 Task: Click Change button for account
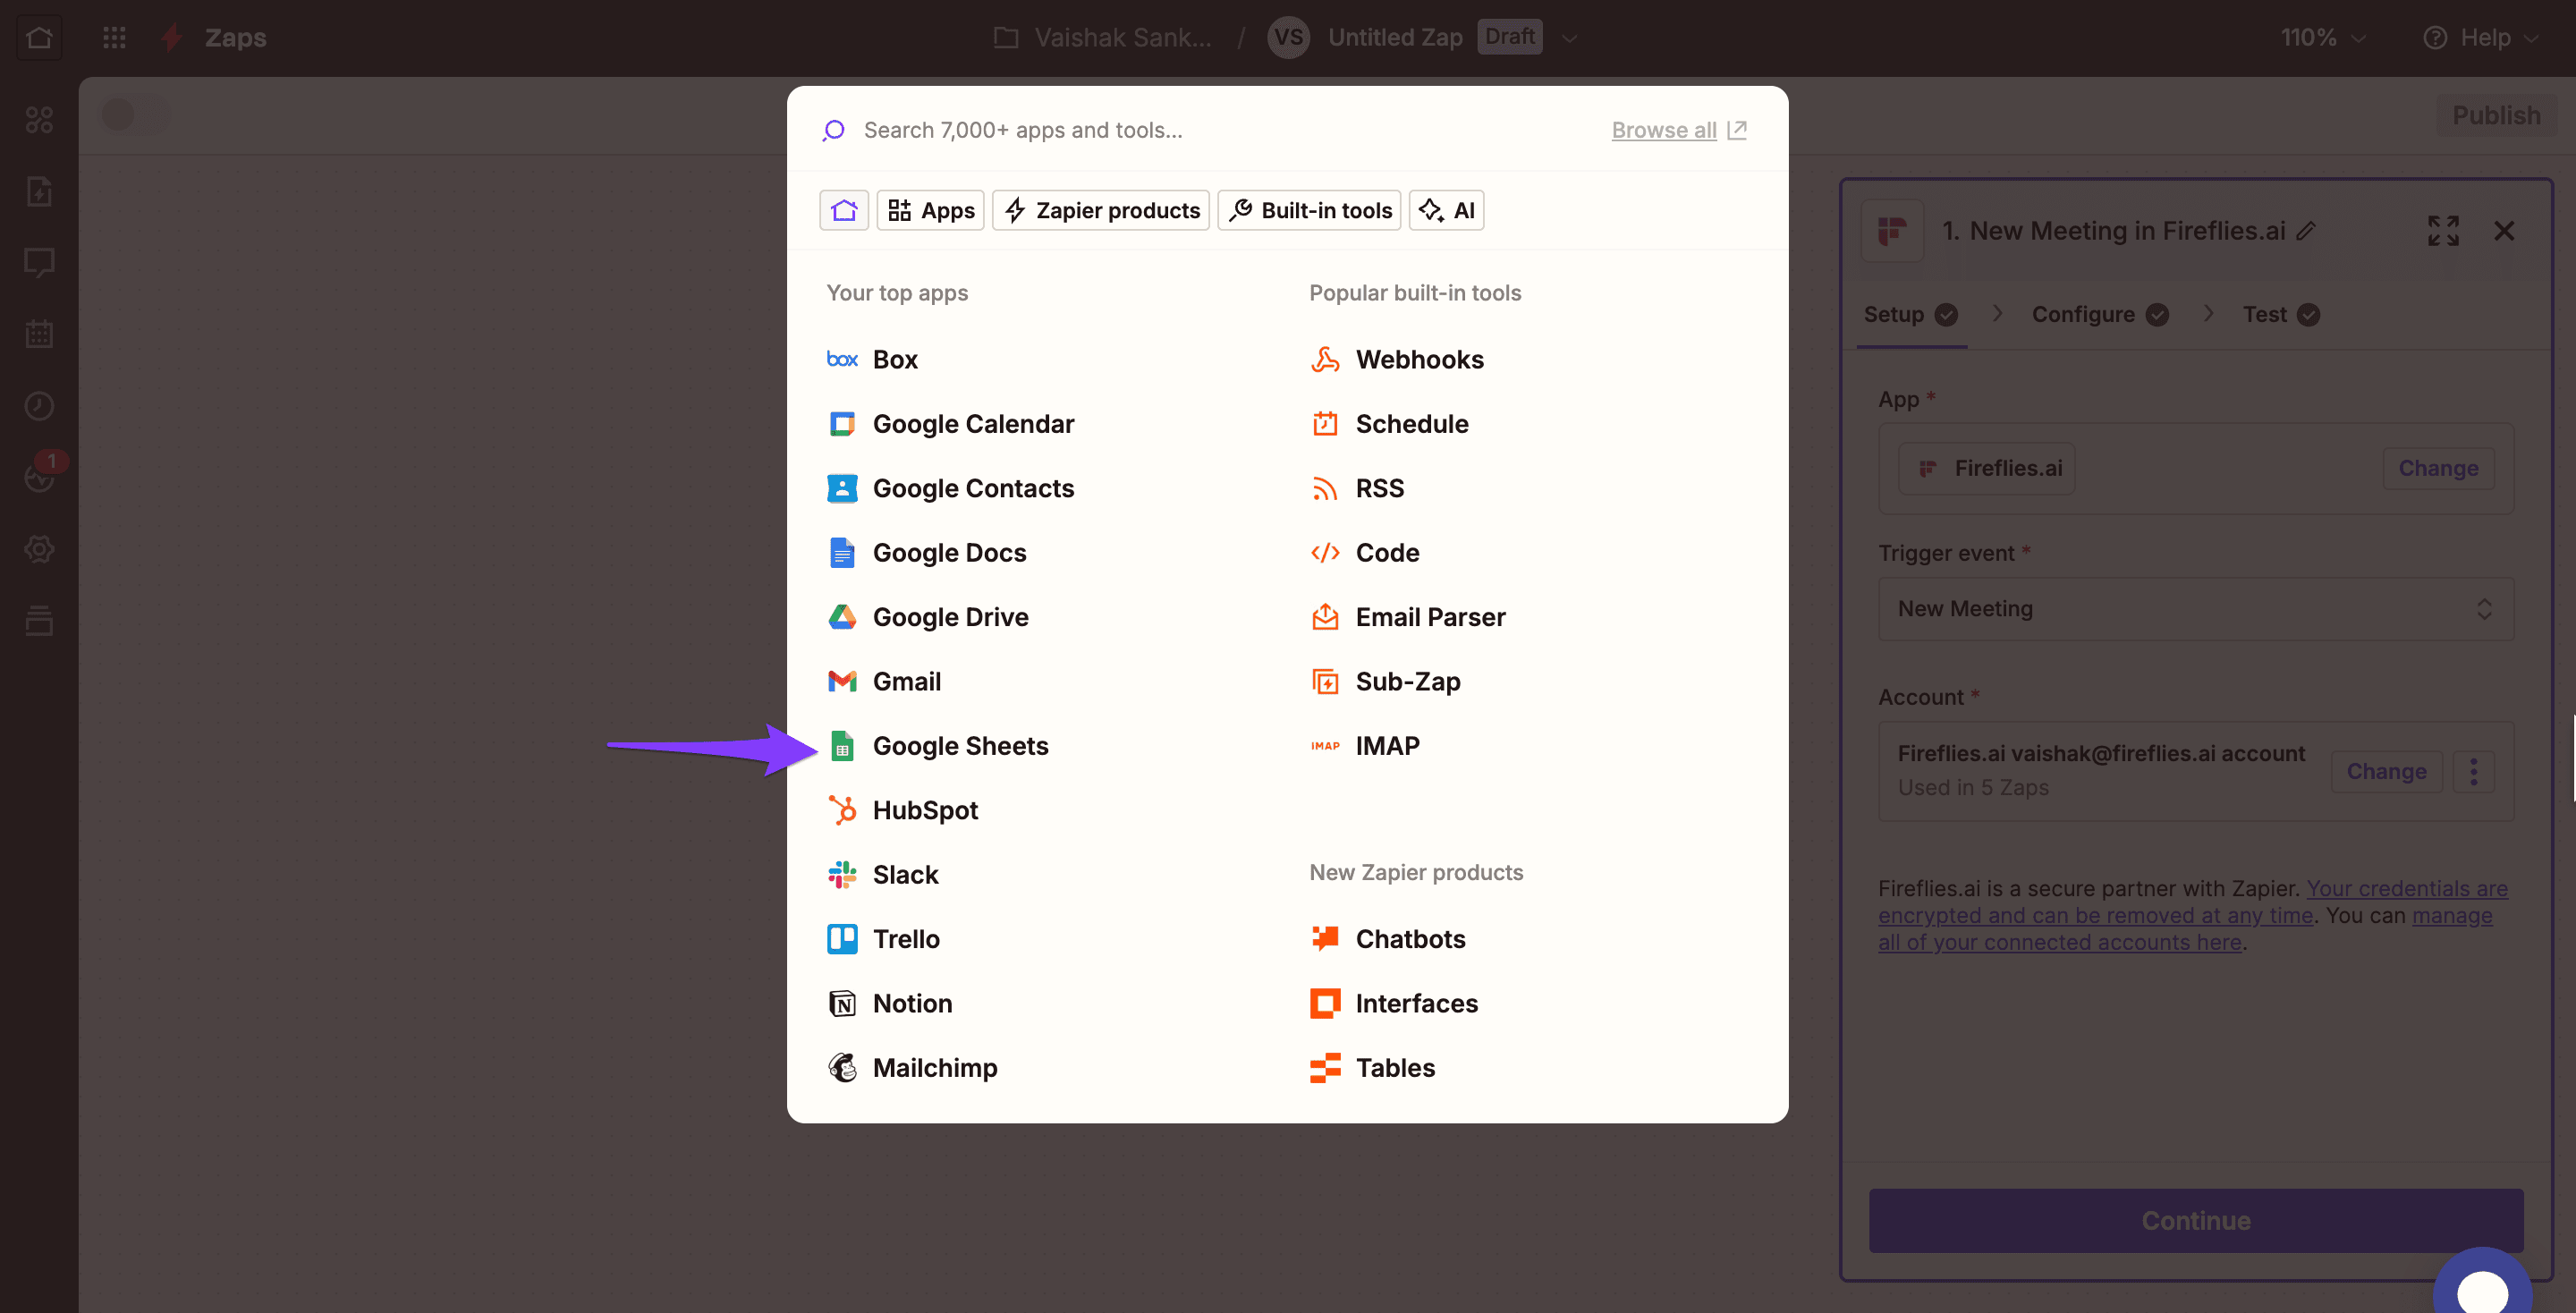2386,771
